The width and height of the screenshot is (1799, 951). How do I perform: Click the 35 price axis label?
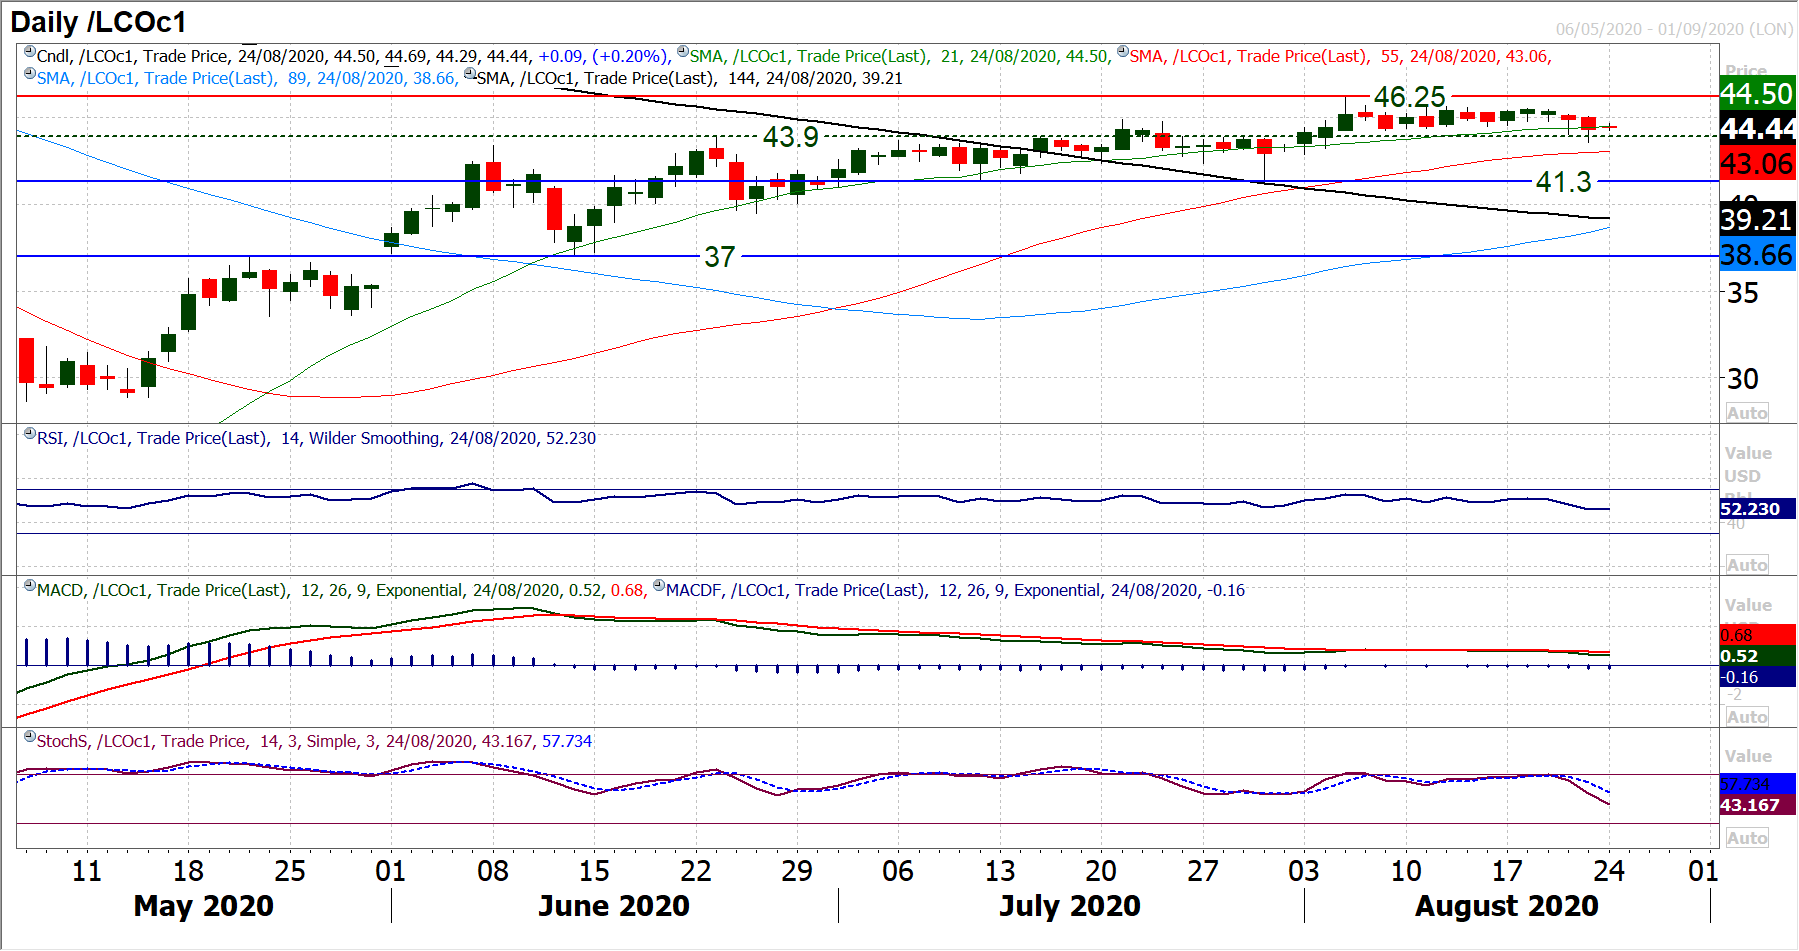(1743, 294)
